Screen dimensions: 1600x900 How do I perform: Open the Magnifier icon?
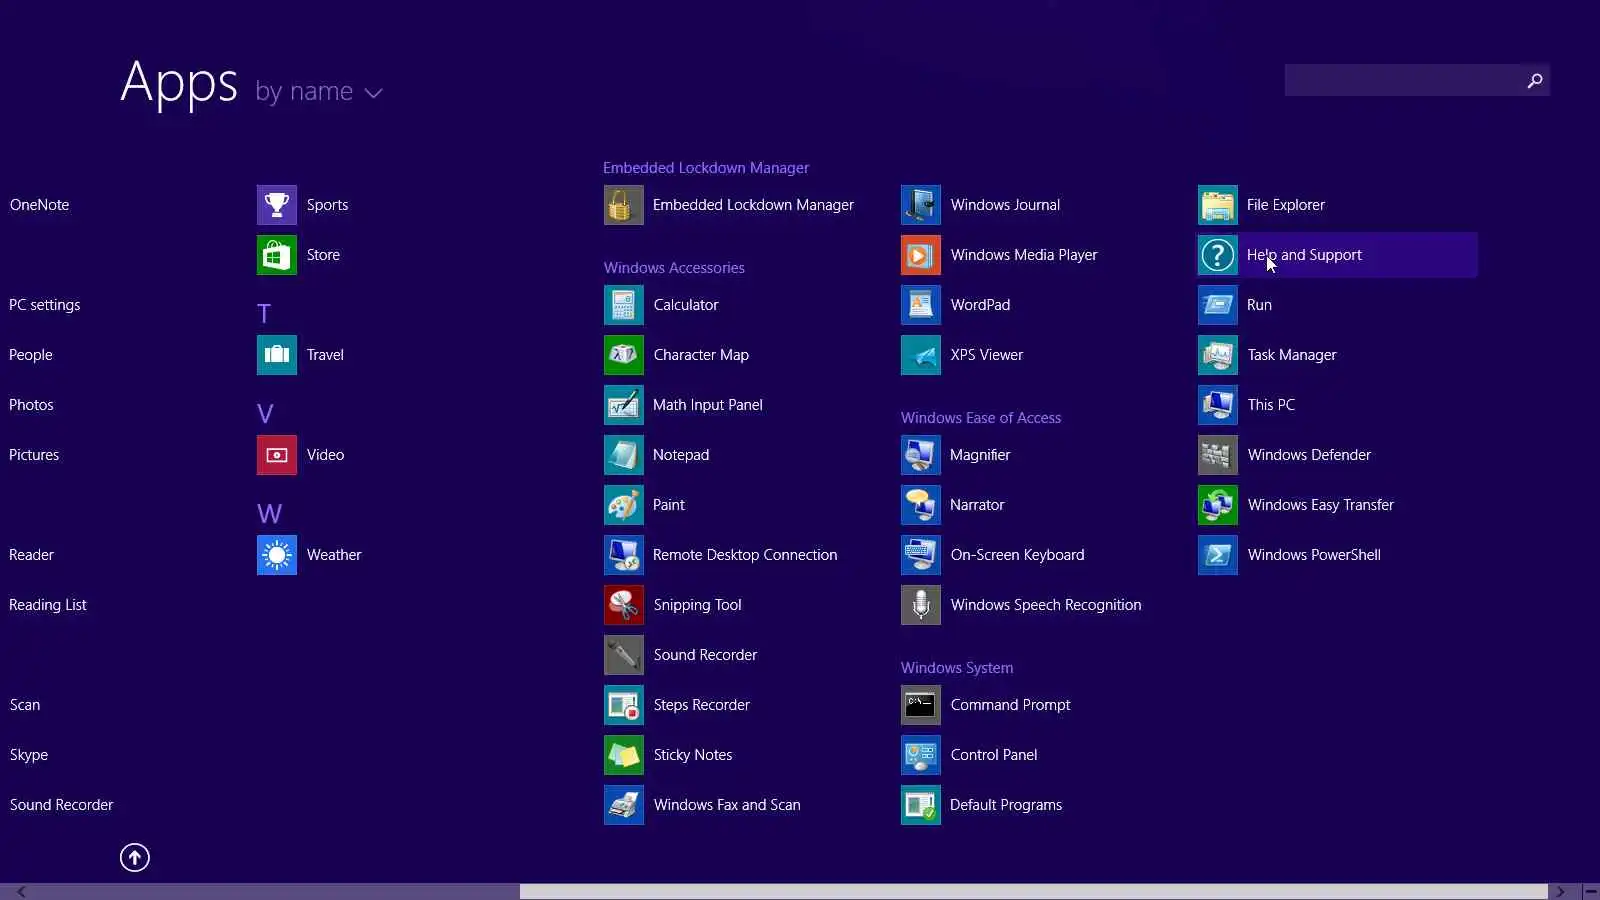[x=921, y=455]
